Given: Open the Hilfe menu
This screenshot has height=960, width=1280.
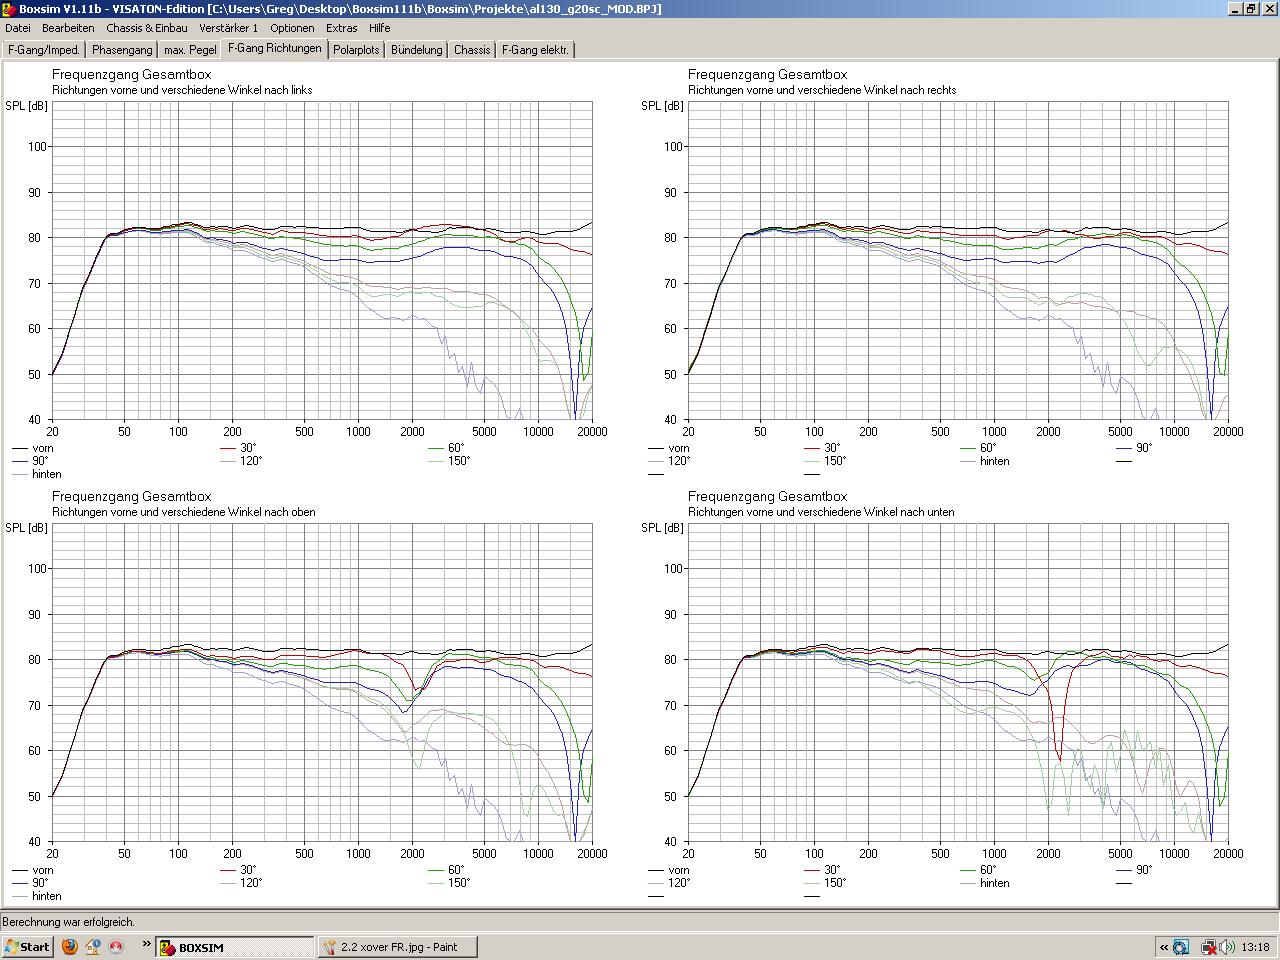Looking at the screenshot, I should 380,28.
